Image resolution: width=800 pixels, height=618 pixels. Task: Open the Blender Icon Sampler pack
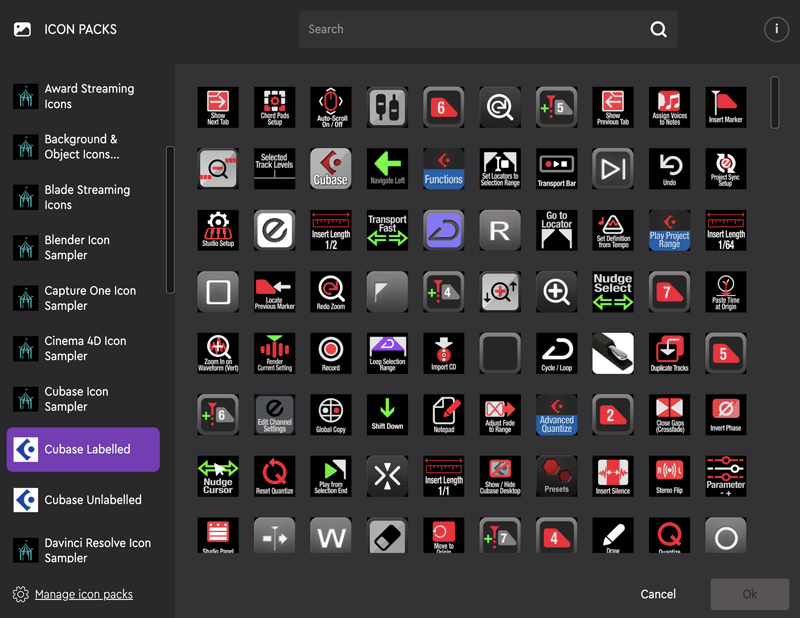(83, 248)
